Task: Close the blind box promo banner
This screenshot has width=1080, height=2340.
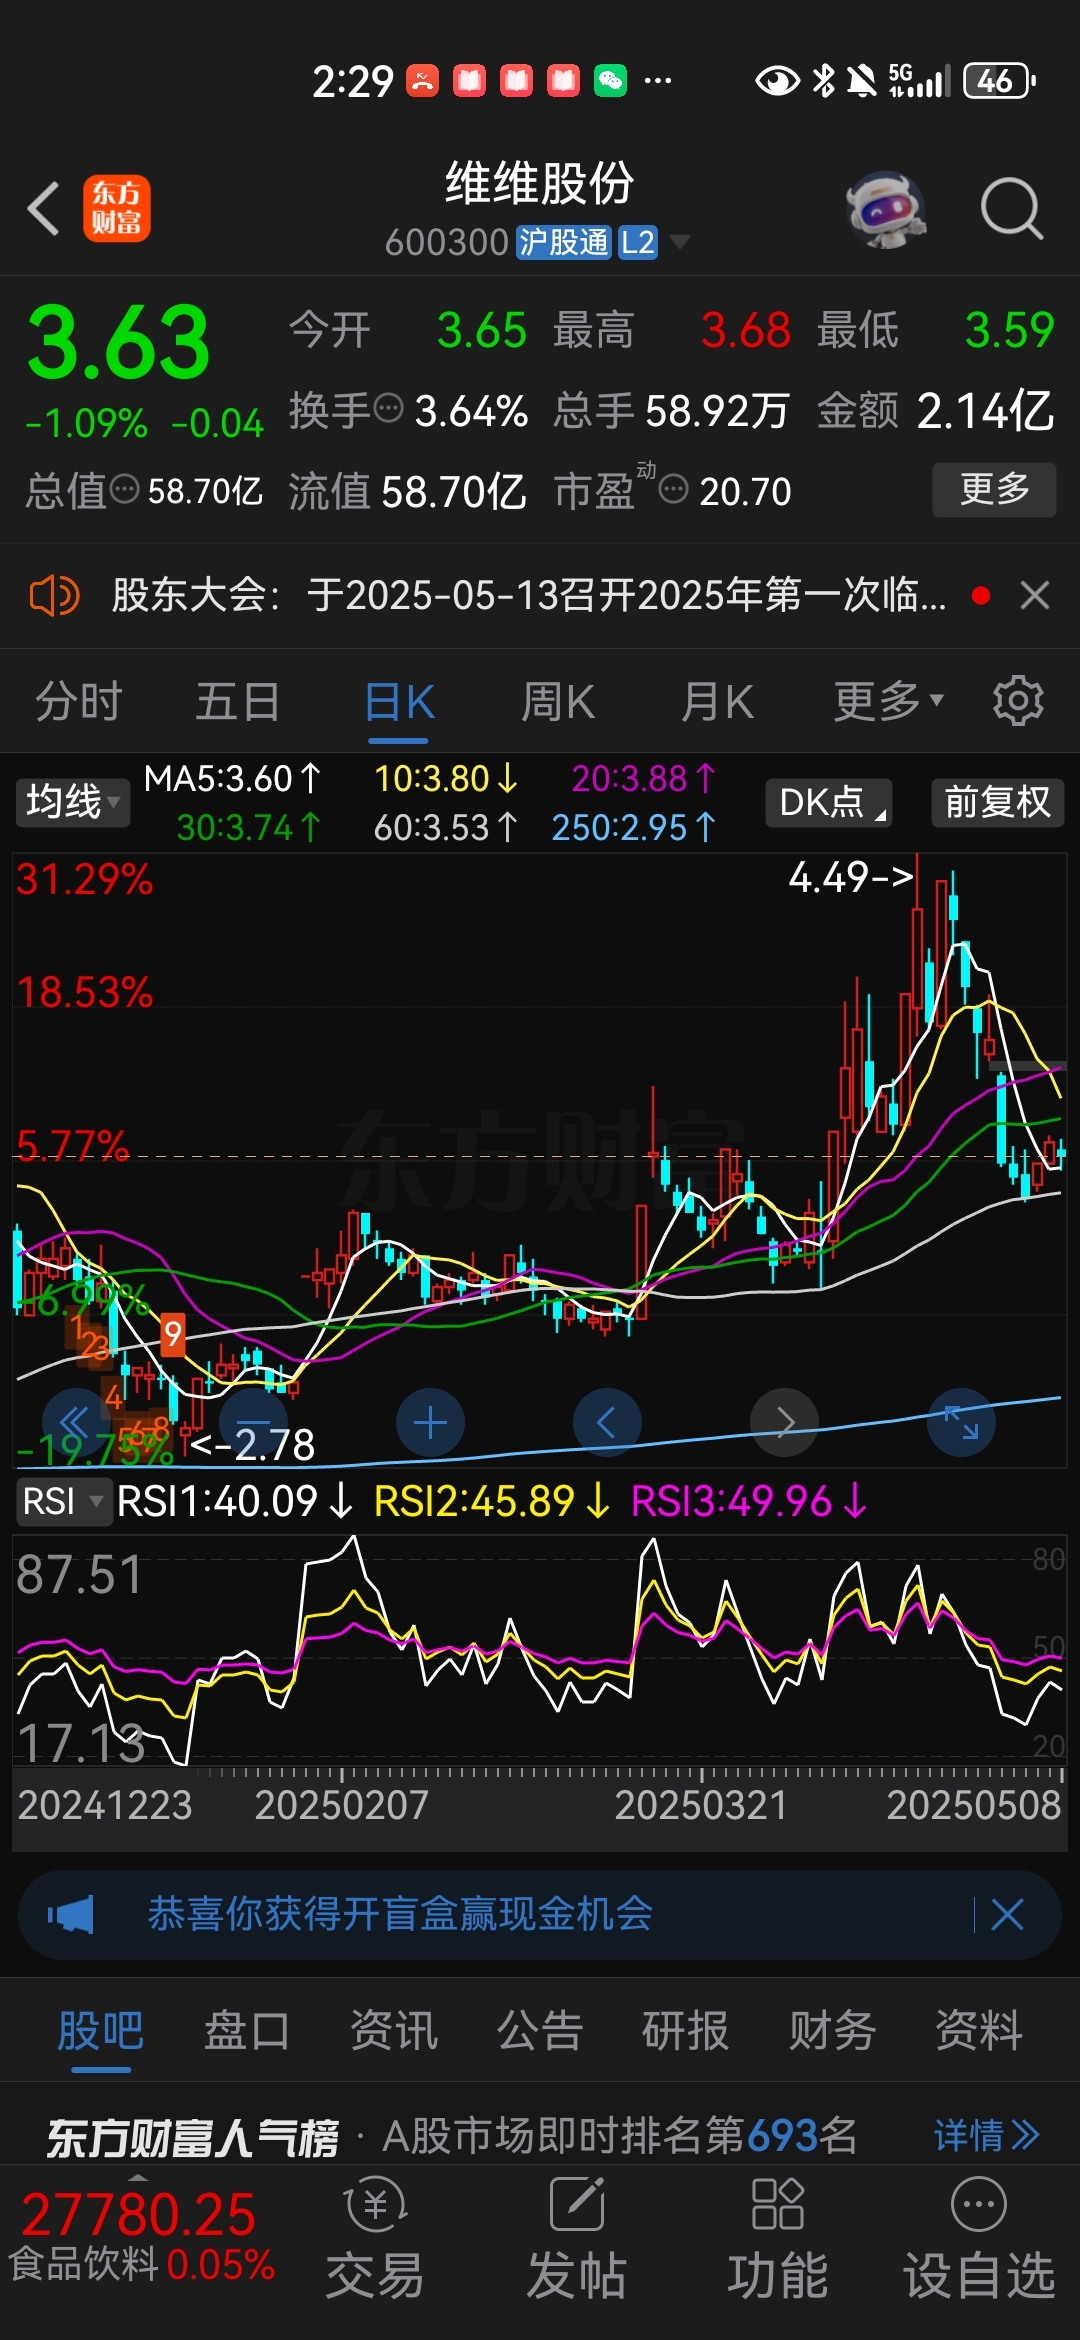Action: pos(1007,1915)
